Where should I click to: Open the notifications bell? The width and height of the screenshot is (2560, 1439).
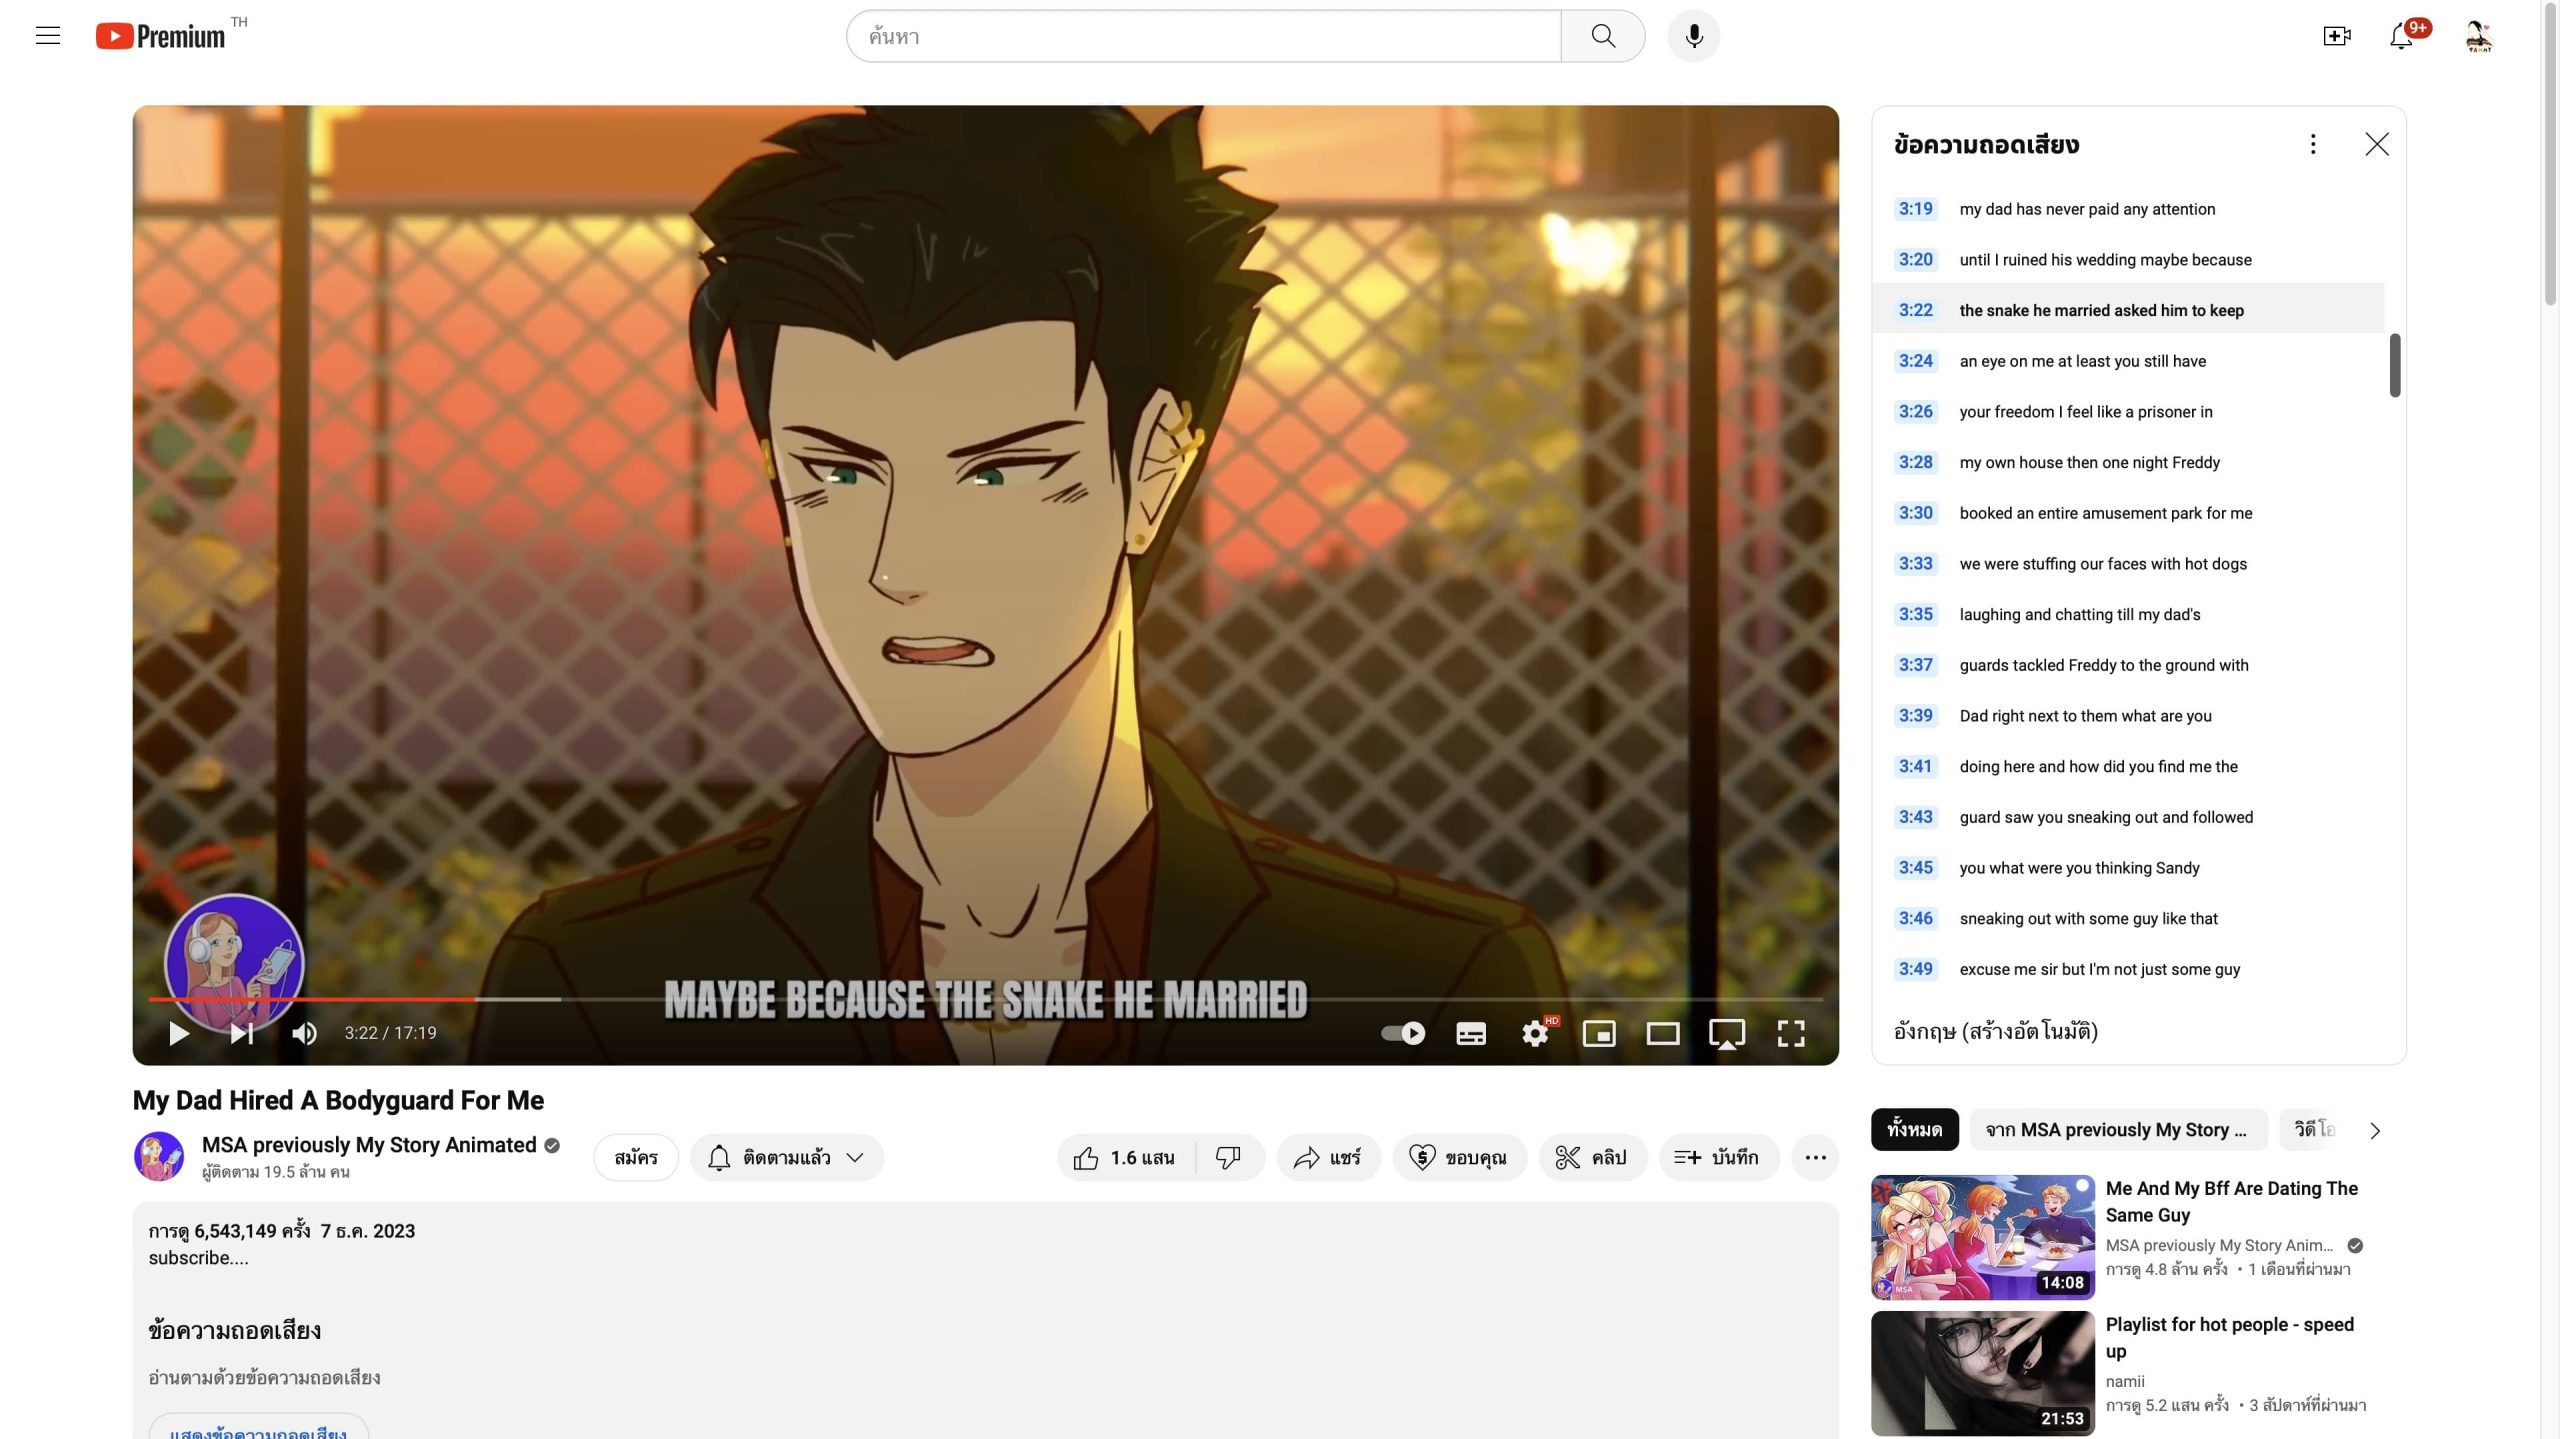2401,36
